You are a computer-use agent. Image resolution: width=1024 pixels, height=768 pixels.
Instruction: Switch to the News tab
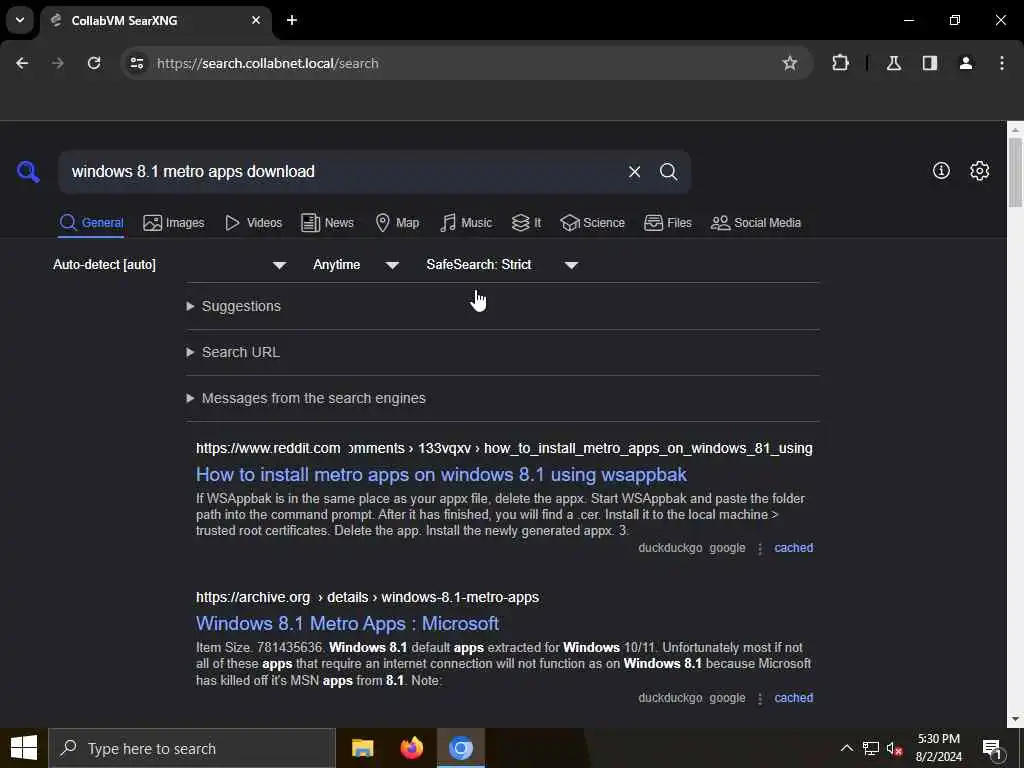(327, 223)
